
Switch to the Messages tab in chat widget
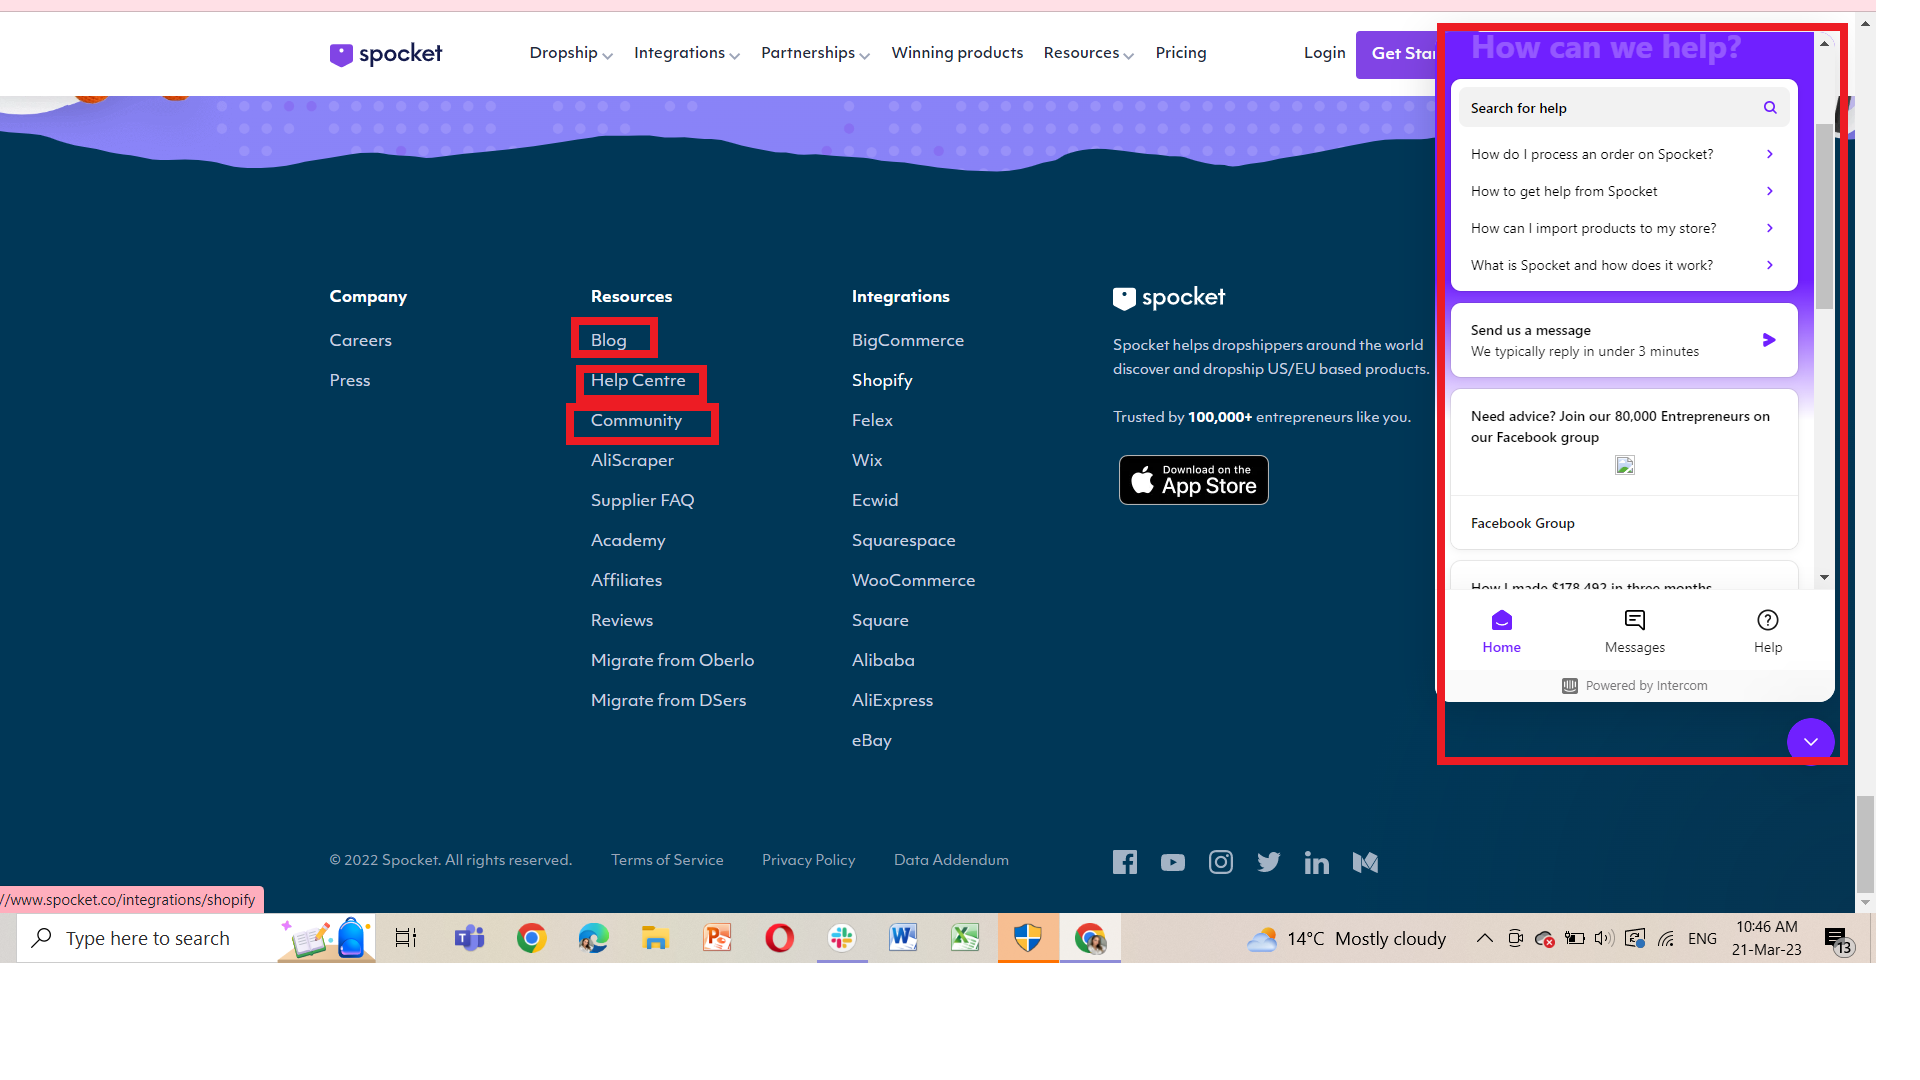click(1635, 632)
